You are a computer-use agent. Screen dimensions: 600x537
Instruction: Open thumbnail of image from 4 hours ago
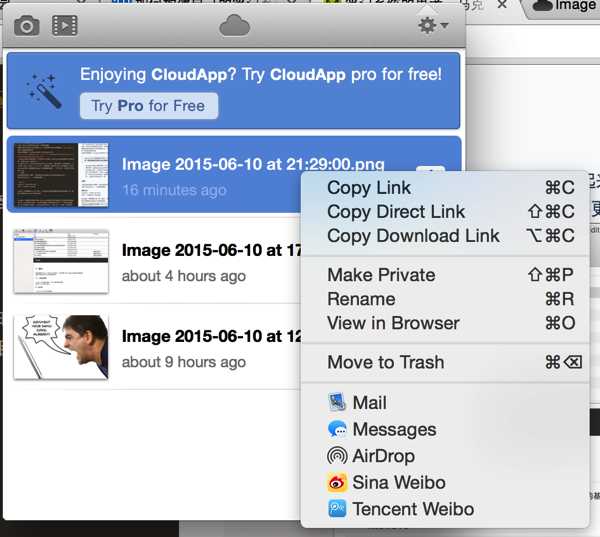tap(61, 261)
